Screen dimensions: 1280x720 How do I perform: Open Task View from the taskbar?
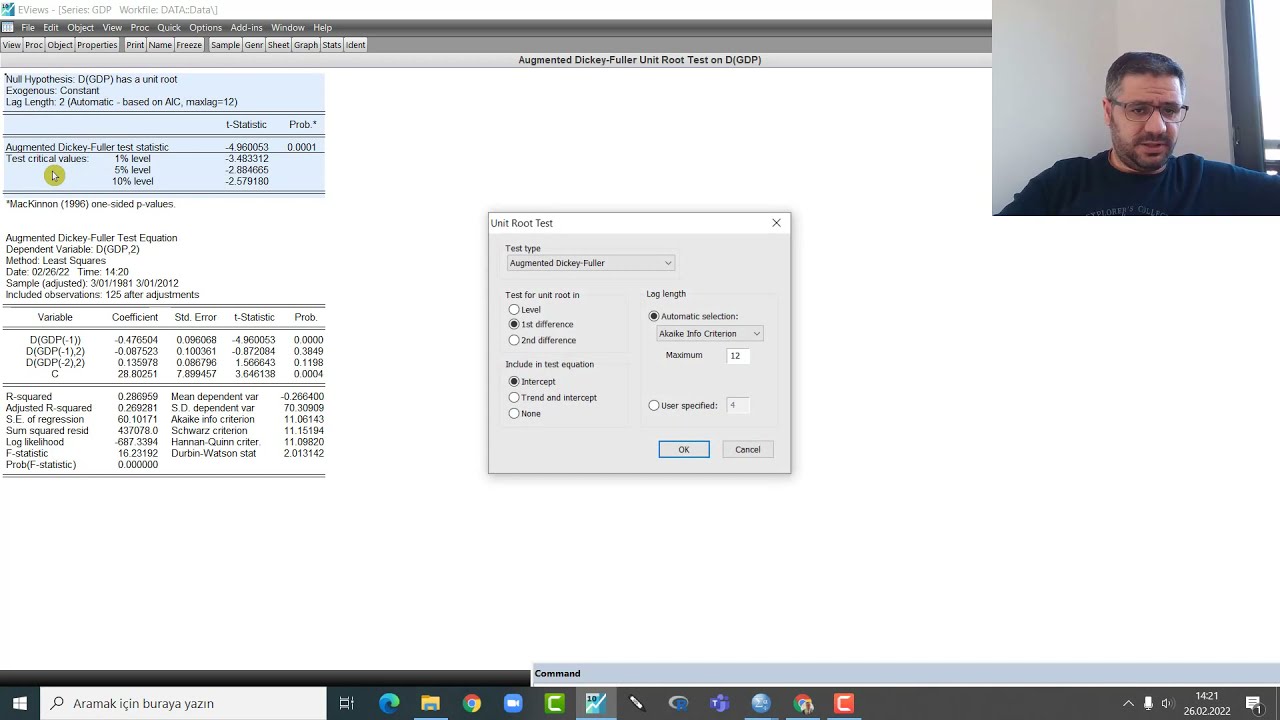click(x=346, y=703)
